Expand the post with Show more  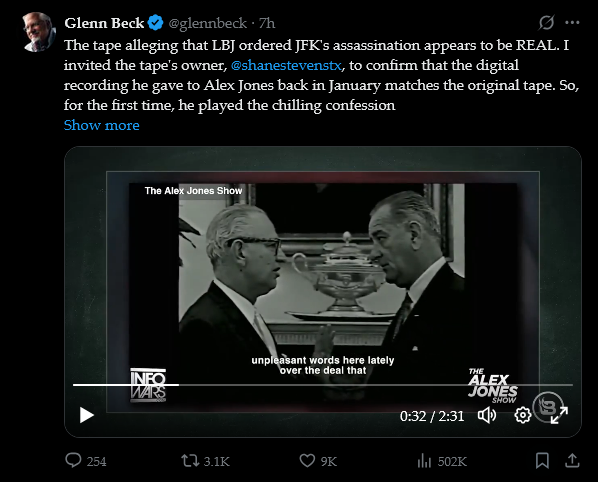101,125
